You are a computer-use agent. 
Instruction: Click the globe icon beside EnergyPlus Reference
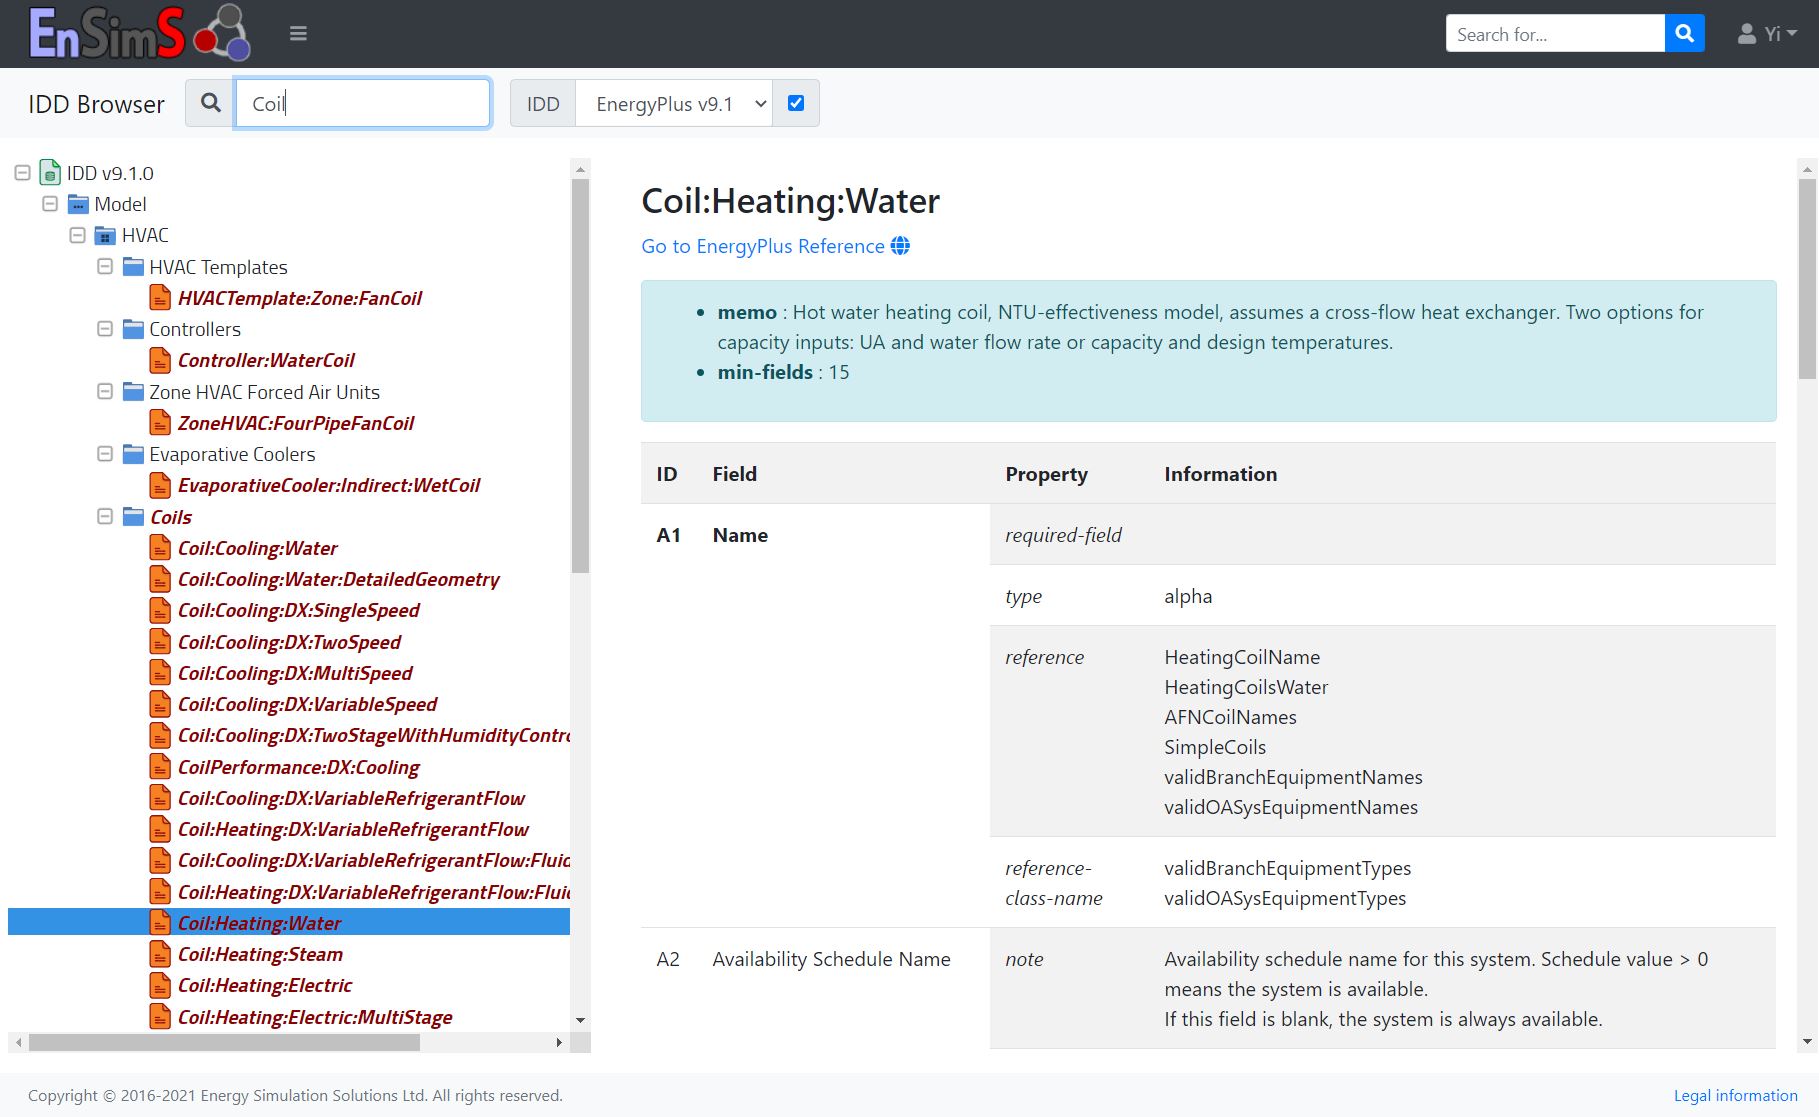click(900, 246)
